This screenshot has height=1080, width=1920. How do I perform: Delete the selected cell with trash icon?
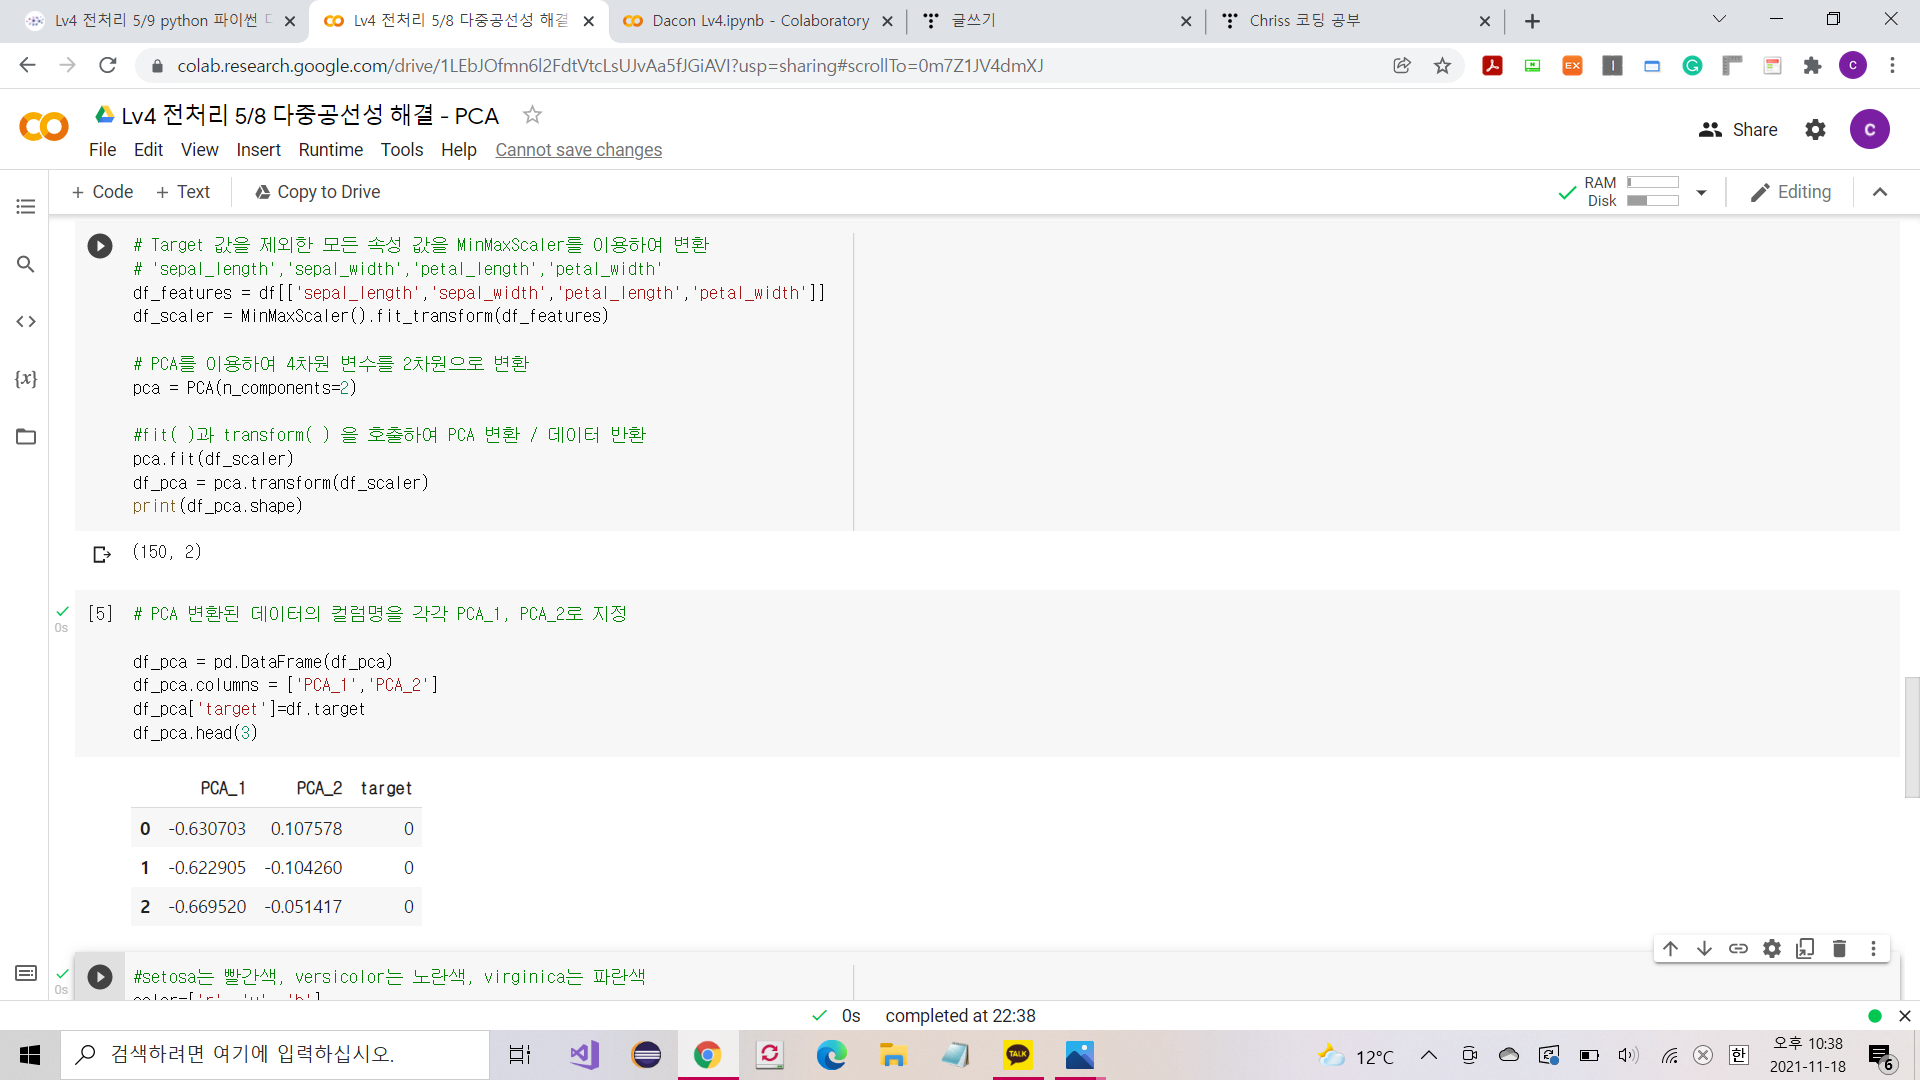(1839, 949)
